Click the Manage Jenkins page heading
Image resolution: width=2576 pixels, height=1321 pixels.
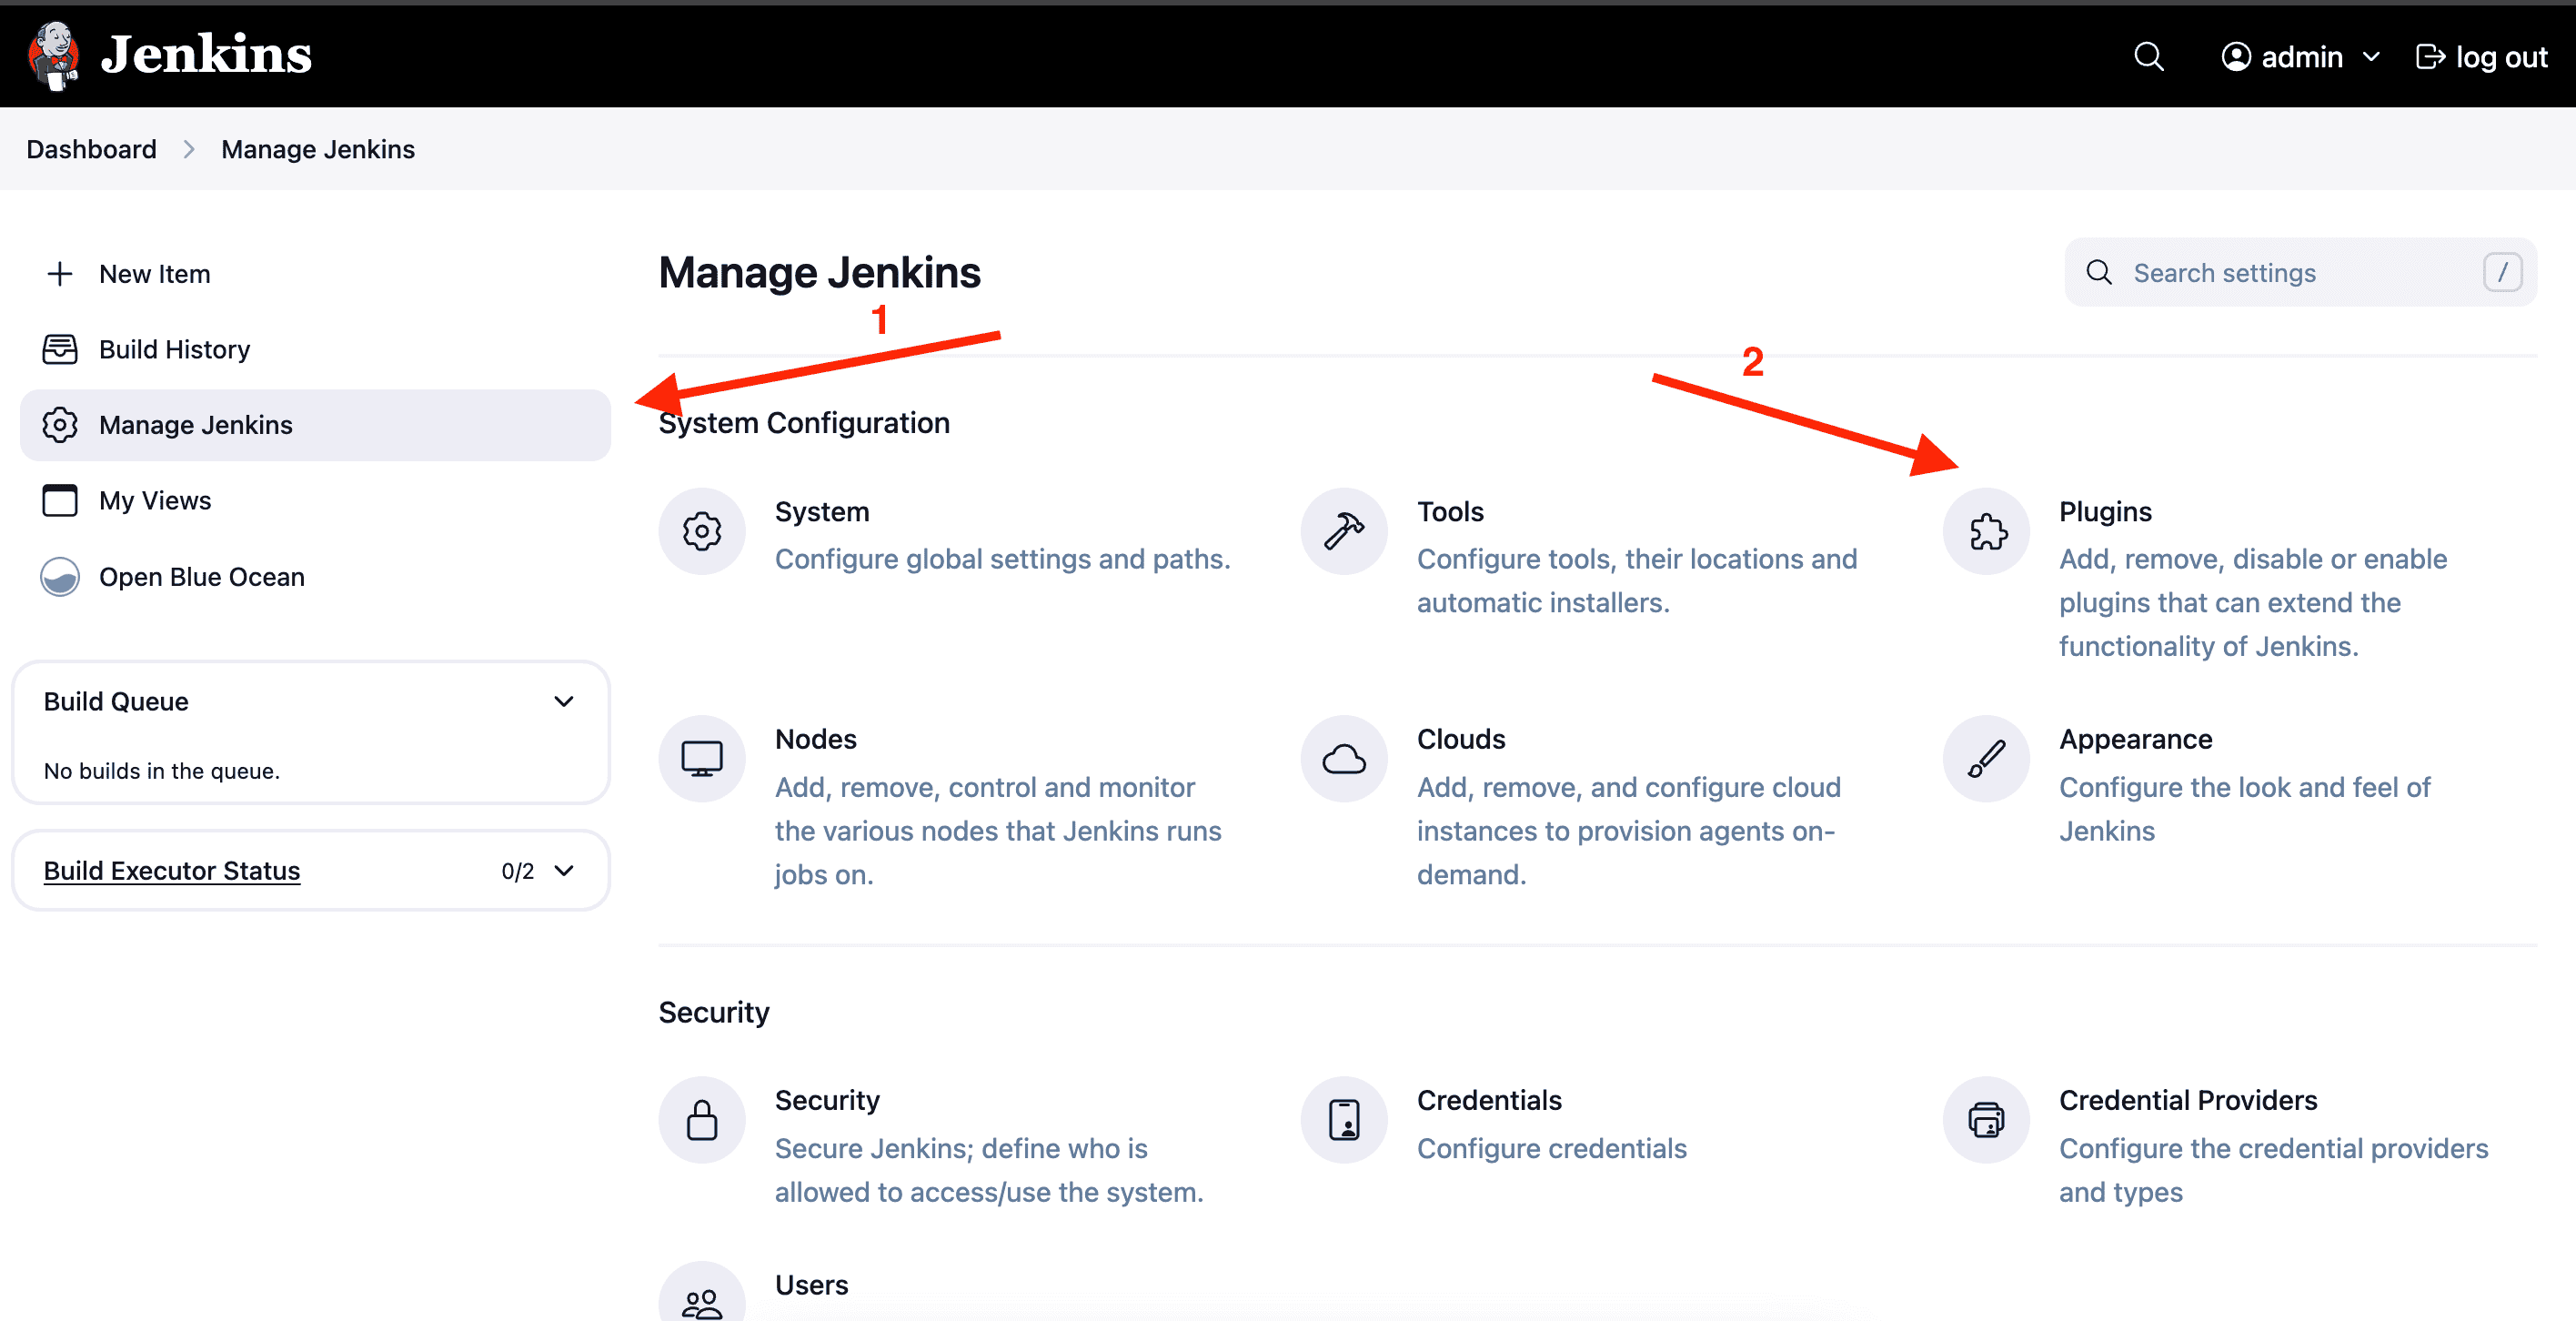tap(819, 273)
